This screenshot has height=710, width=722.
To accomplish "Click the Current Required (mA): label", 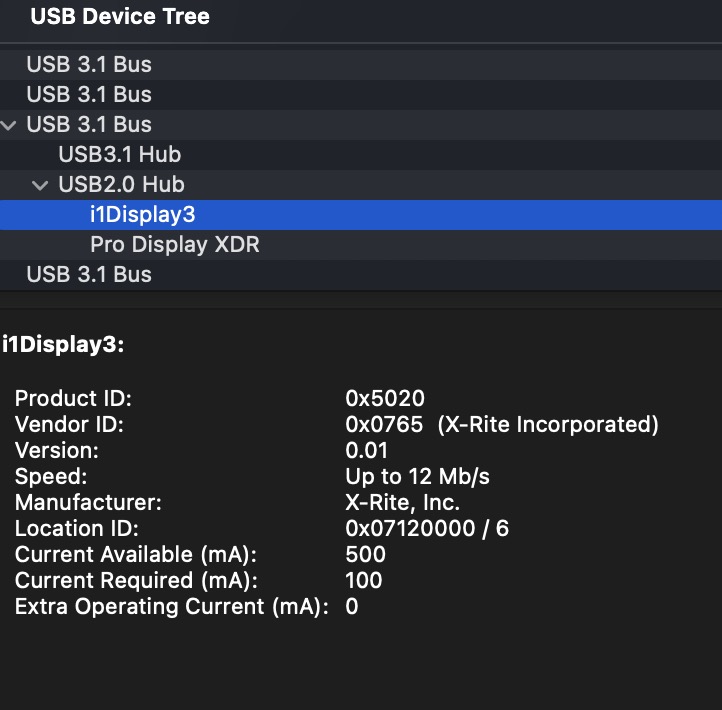I will pyautogui.click(x=136, y=580).
